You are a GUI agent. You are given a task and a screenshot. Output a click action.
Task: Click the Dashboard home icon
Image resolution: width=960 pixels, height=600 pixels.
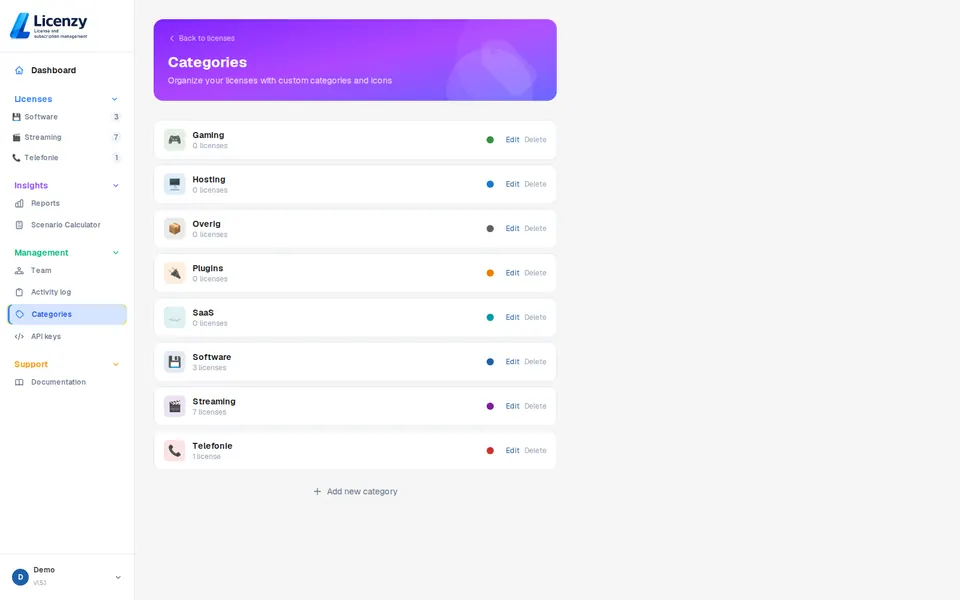[19, 70]
